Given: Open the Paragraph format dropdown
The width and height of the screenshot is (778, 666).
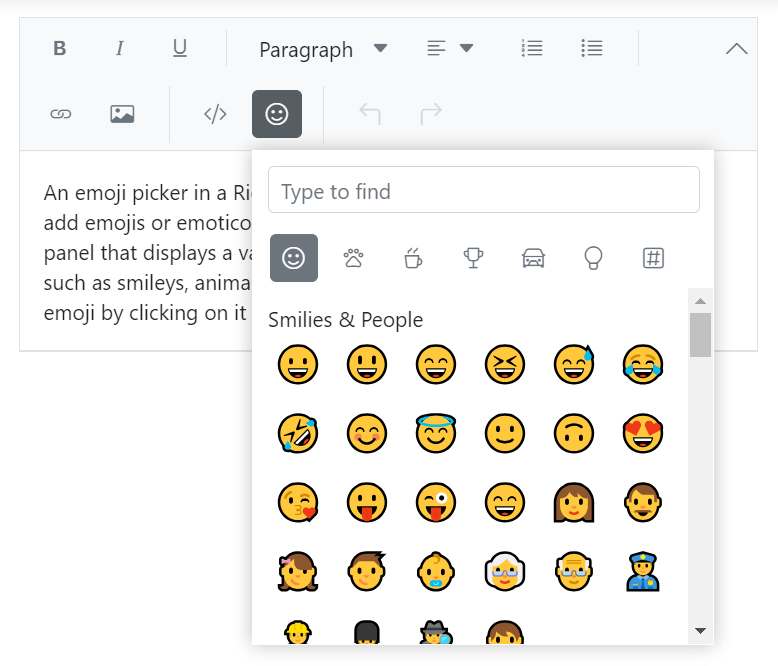Looking at the screenshot, I should click(322, 49).
